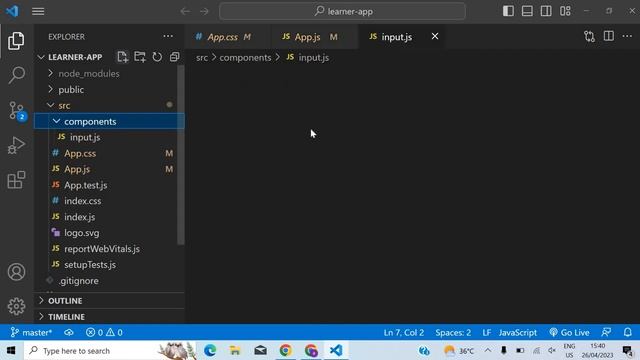Click the New File icon in Explorer
This screenshot has width=640, height=360.
[122, 57]
